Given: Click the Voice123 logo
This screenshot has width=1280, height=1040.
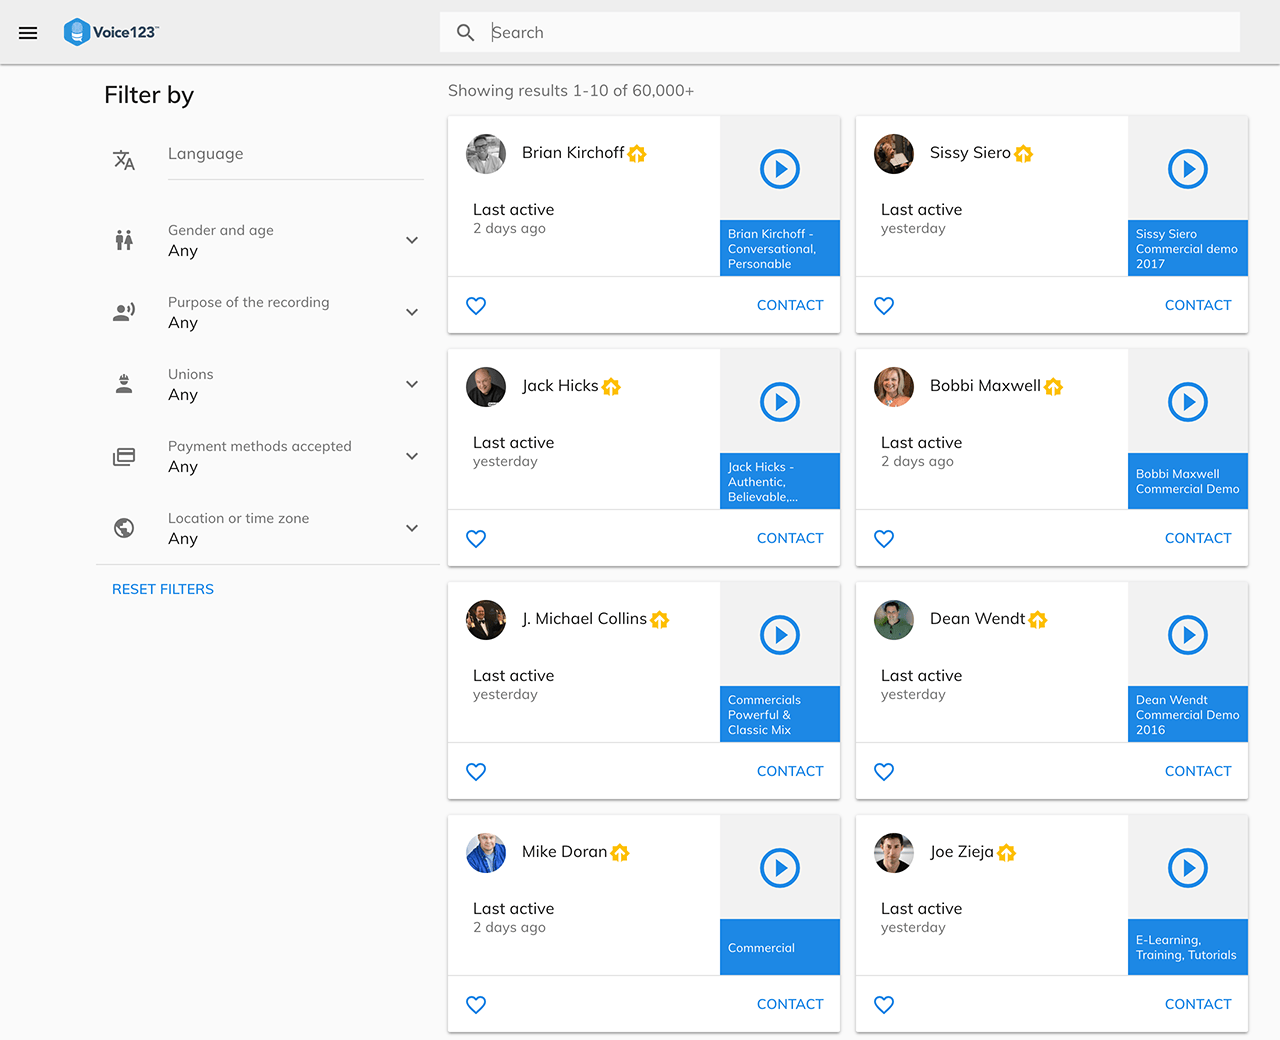Looking at the screenshot, I should click(111, 32).
